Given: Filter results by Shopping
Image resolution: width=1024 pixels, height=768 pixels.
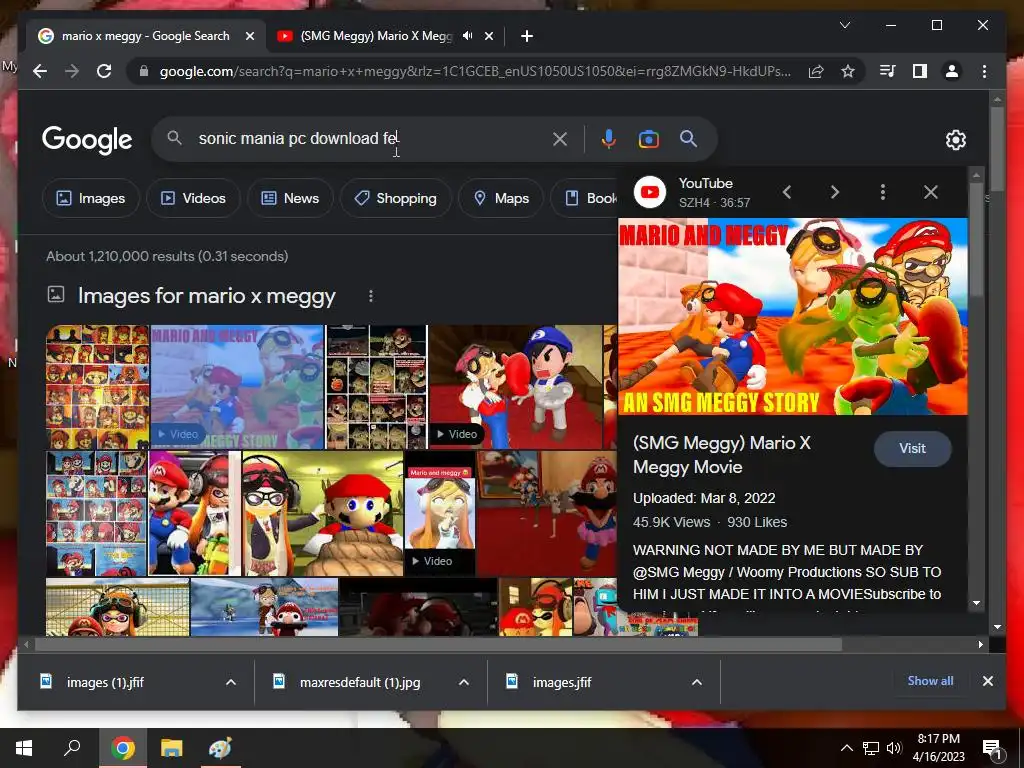Looking at the screenshot, I should [396, 198].
